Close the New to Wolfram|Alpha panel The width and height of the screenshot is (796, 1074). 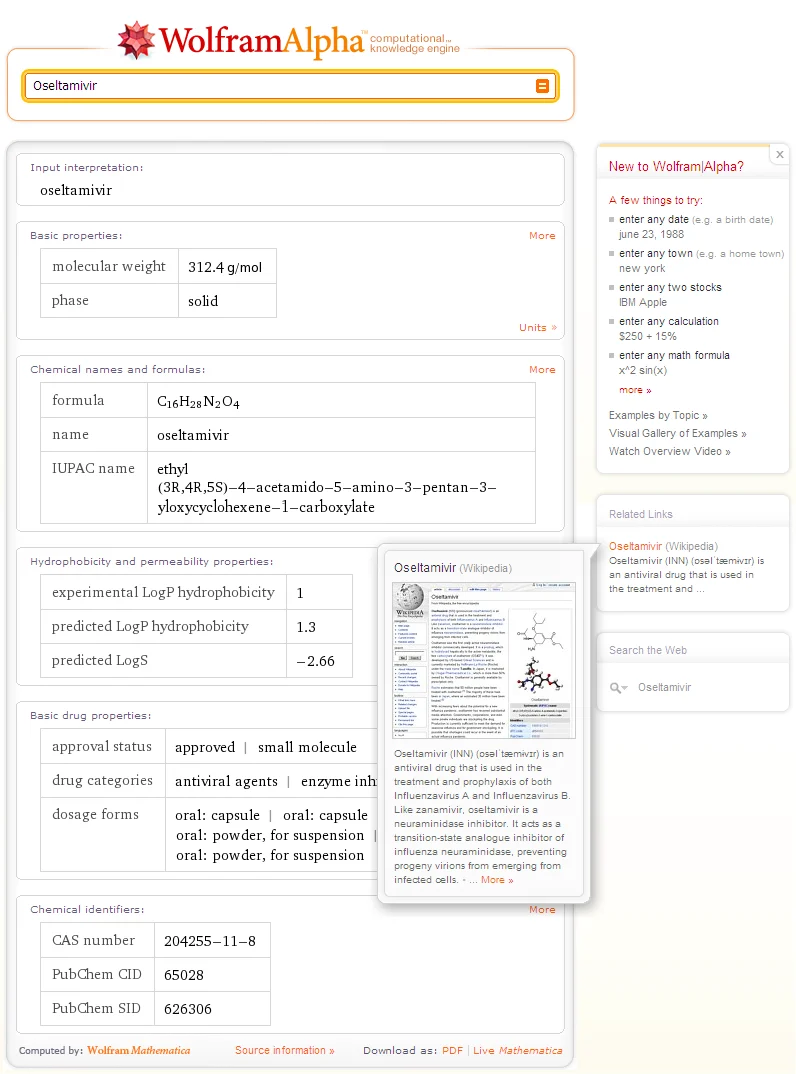[780, 155]
